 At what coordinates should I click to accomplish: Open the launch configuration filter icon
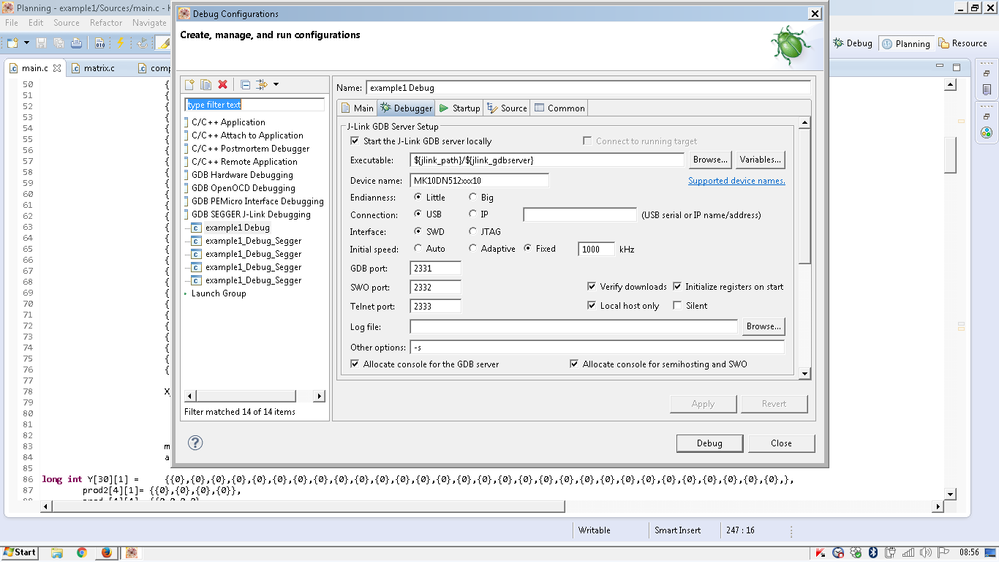pyautogui.click(x=261, y=85)
